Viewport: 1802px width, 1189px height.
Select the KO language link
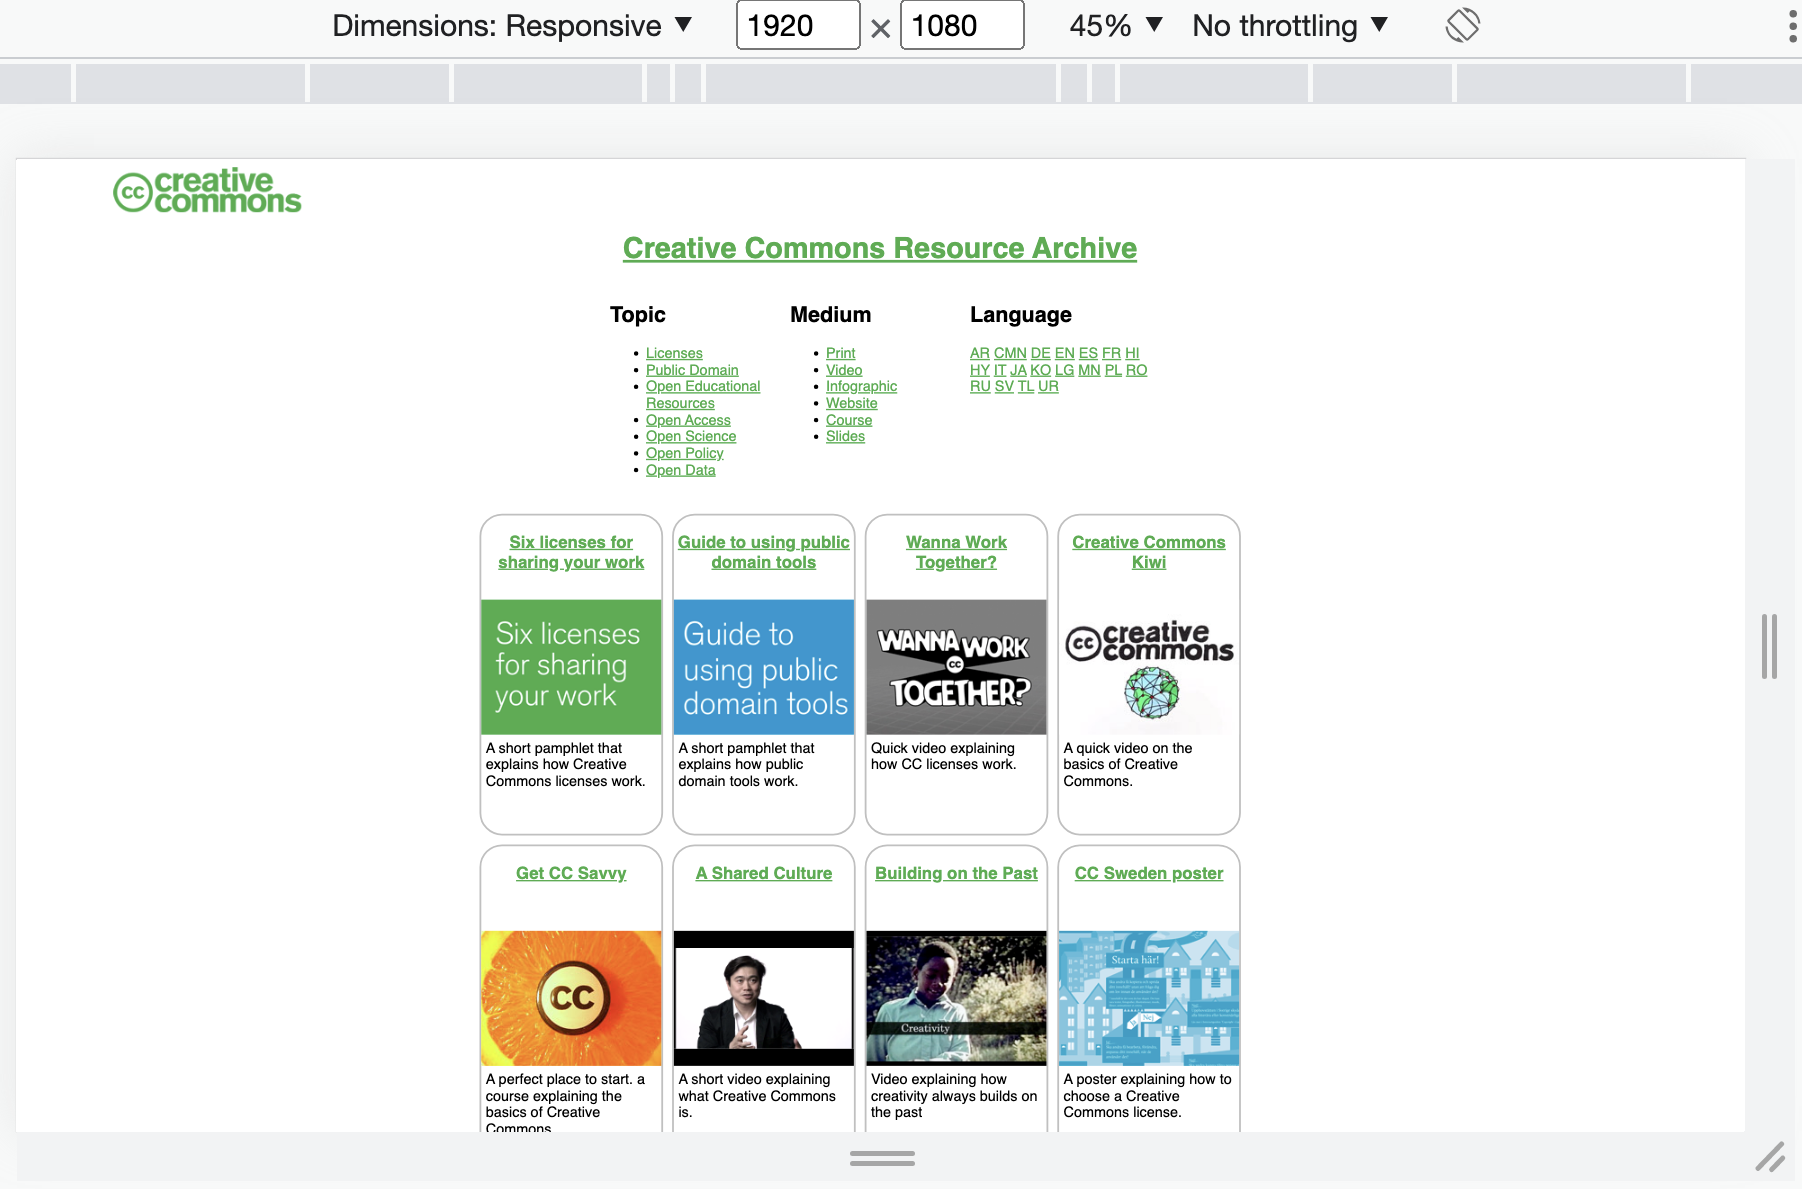pos(1041,370)
